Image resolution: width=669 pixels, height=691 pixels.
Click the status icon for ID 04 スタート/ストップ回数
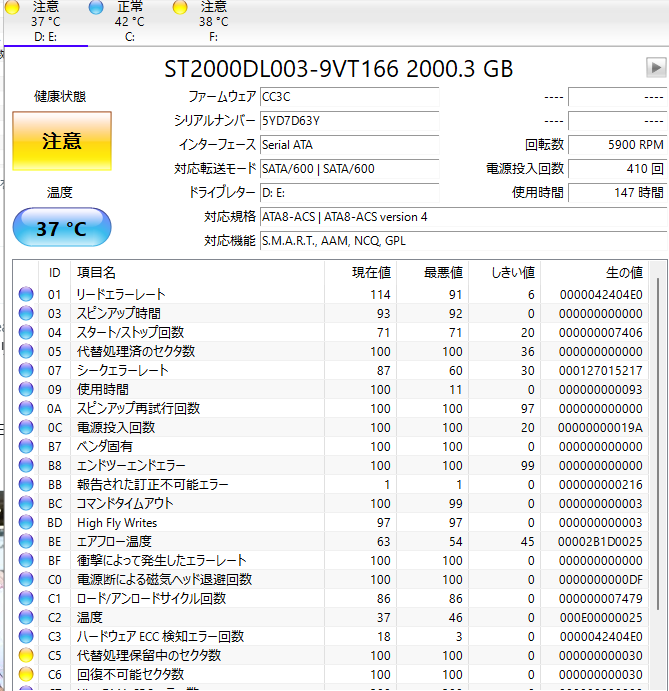(26, 332)
